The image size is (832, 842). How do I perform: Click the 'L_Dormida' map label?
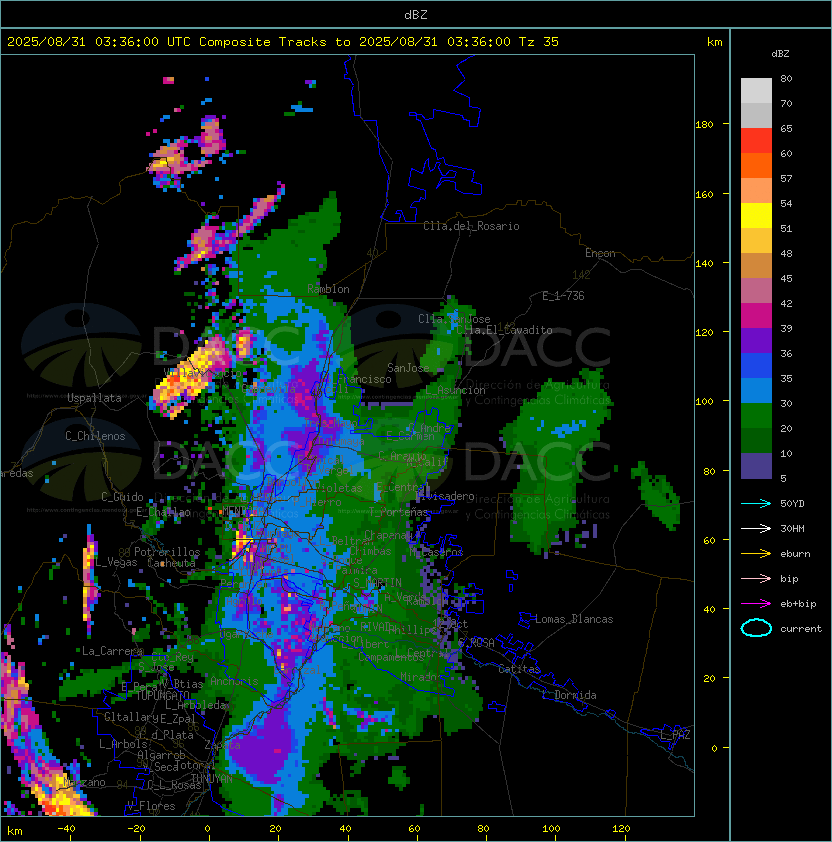(569, 695)
